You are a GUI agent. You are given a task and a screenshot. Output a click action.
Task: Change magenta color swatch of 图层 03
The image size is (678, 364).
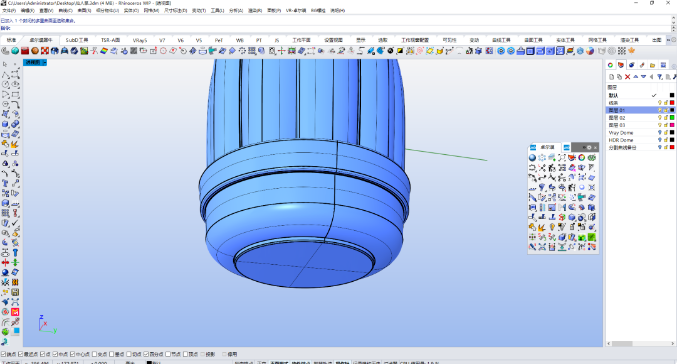672,125
